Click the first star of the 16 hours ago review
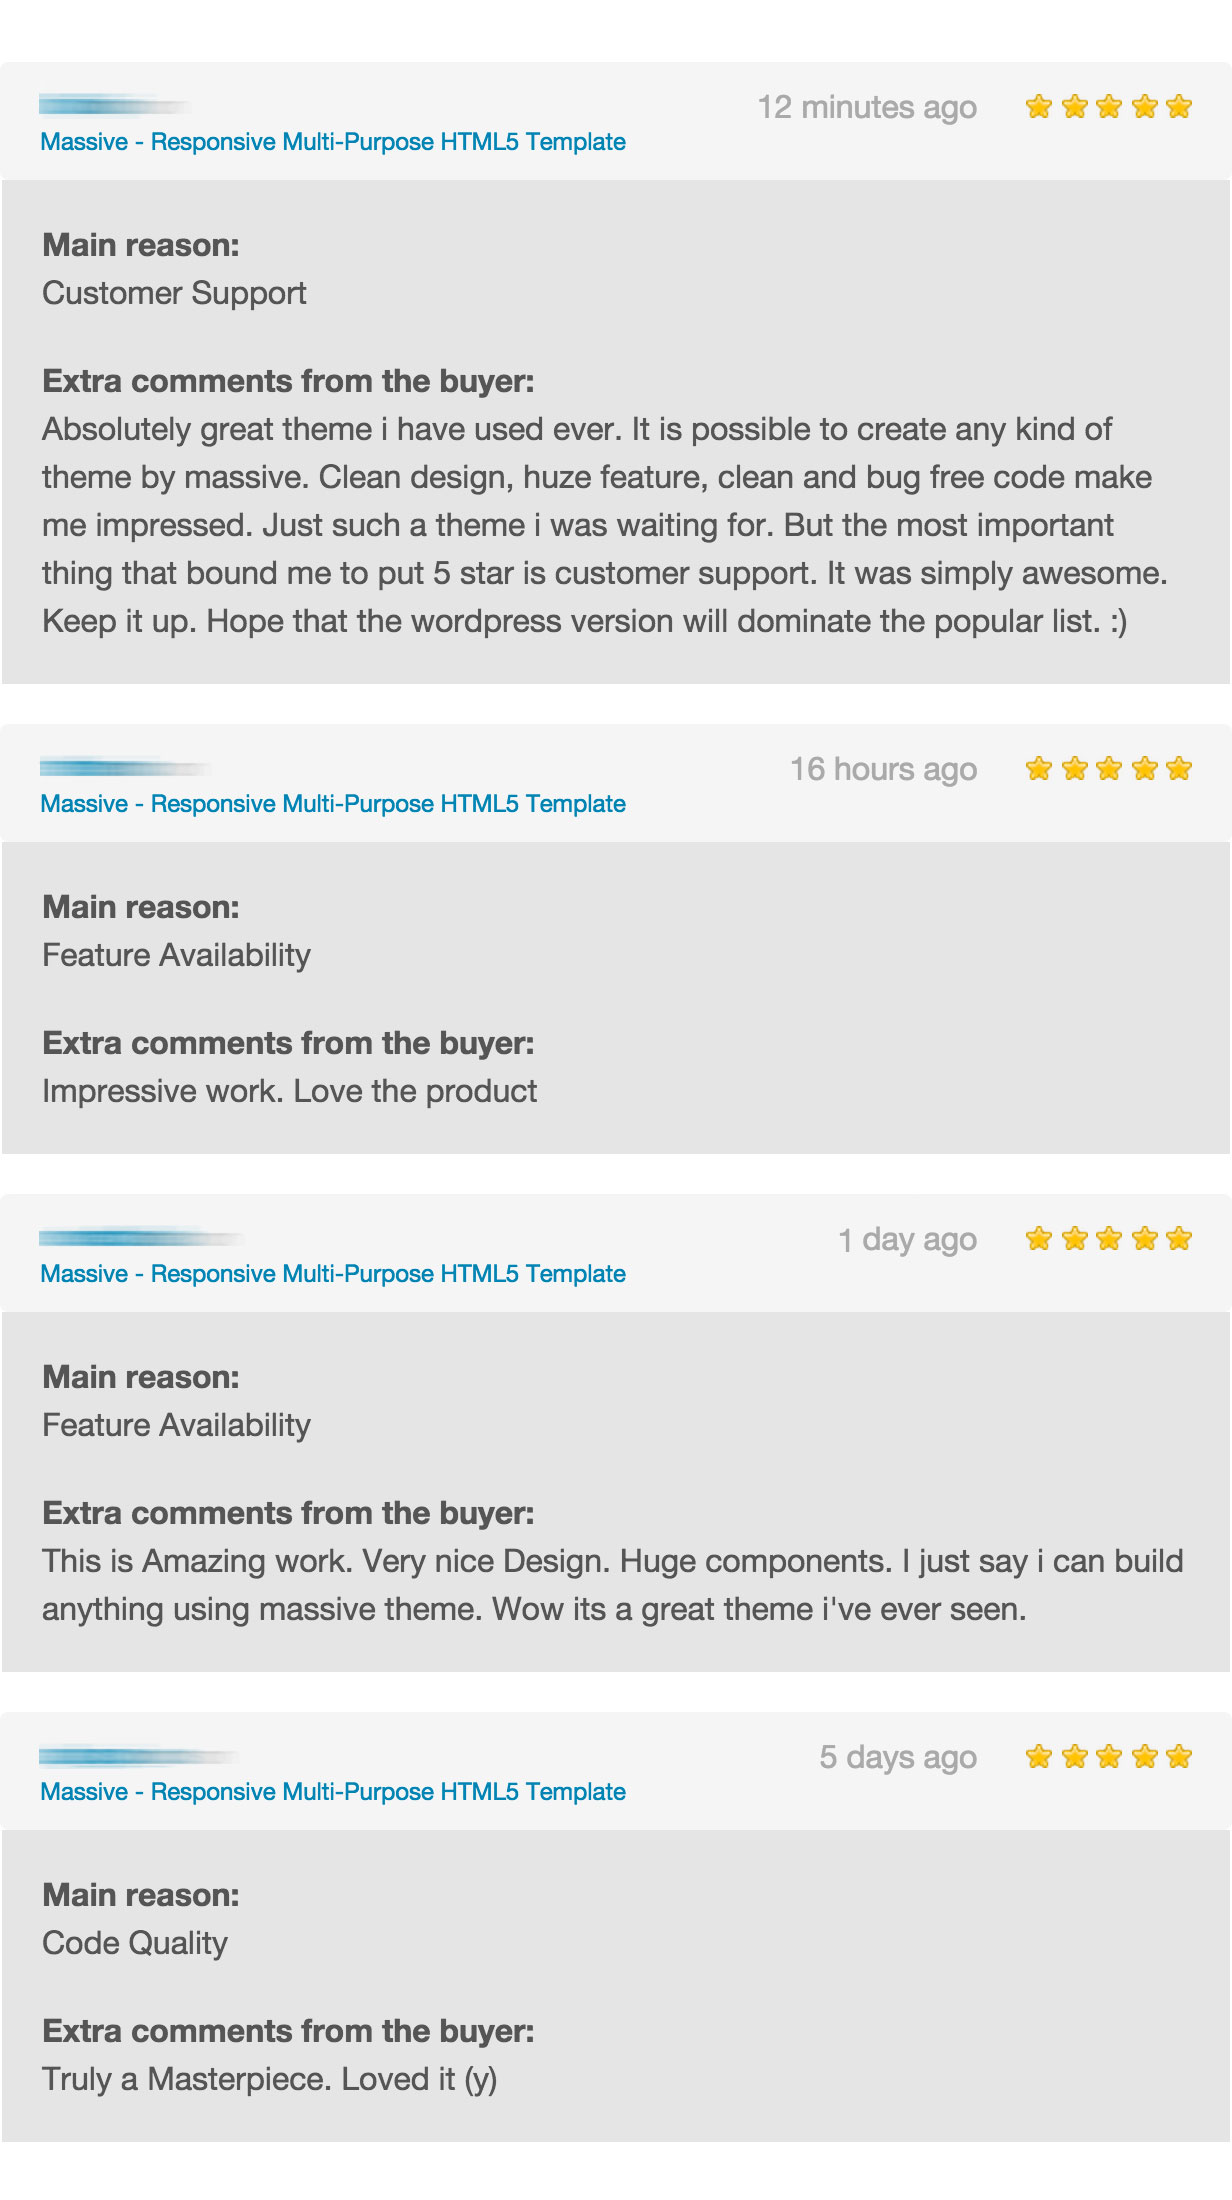Image resolution: width=1232 pixels, height=2200 pixels. (x=1039, y=768)
